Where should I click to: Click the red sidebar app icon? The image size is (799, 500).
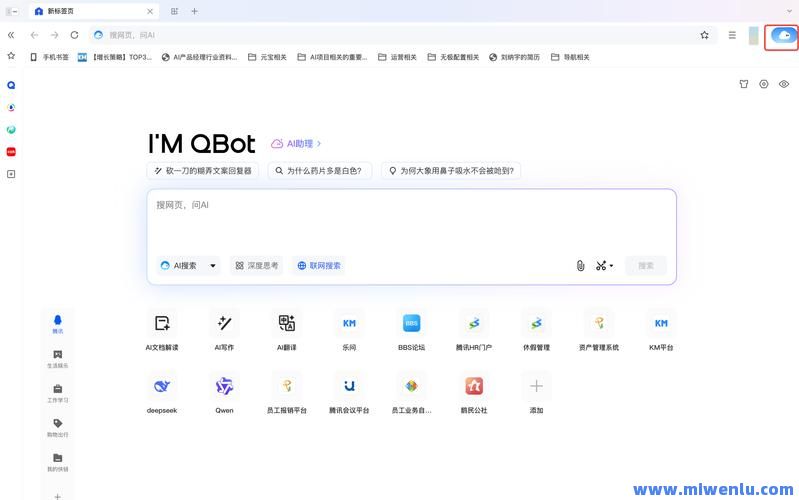11,152
